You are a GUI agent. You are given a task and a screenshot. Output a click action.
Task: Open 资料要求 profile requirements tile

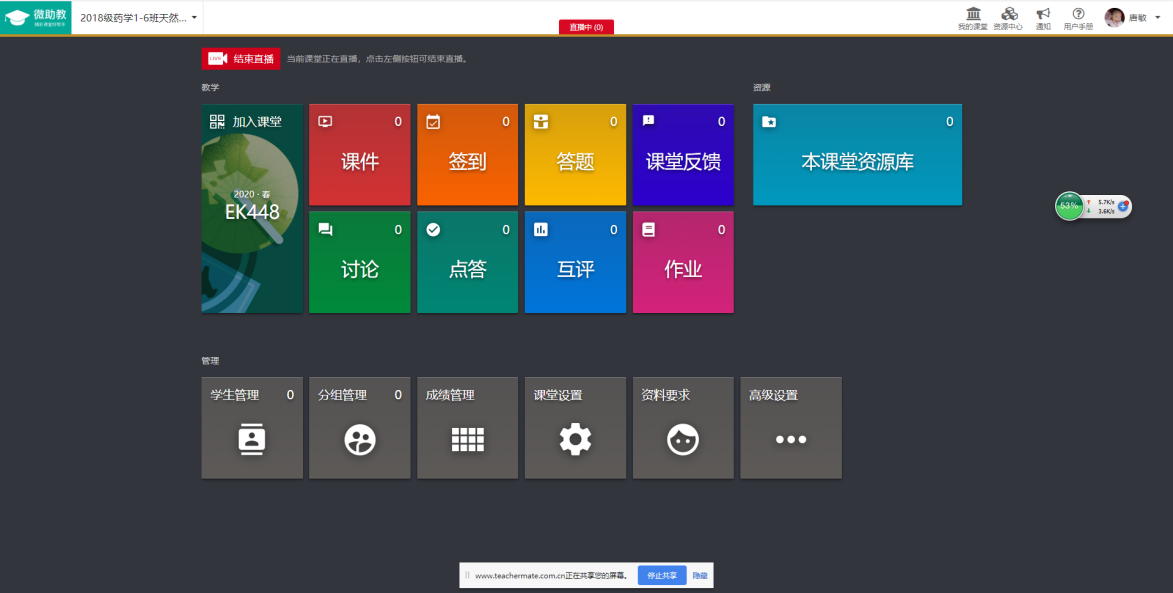click(683, 428)
